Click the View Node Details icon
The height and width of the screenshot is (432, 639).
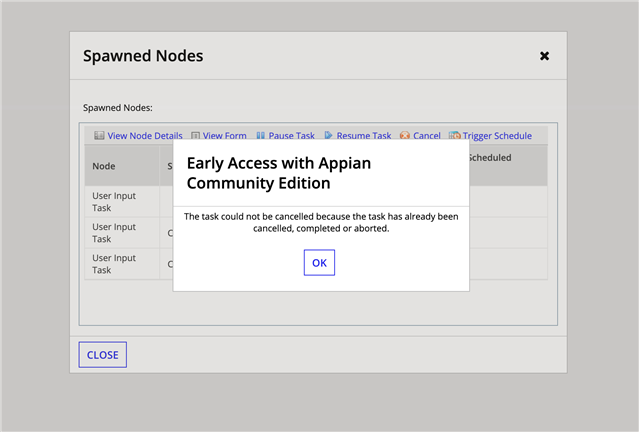click(x=99, y=135)
